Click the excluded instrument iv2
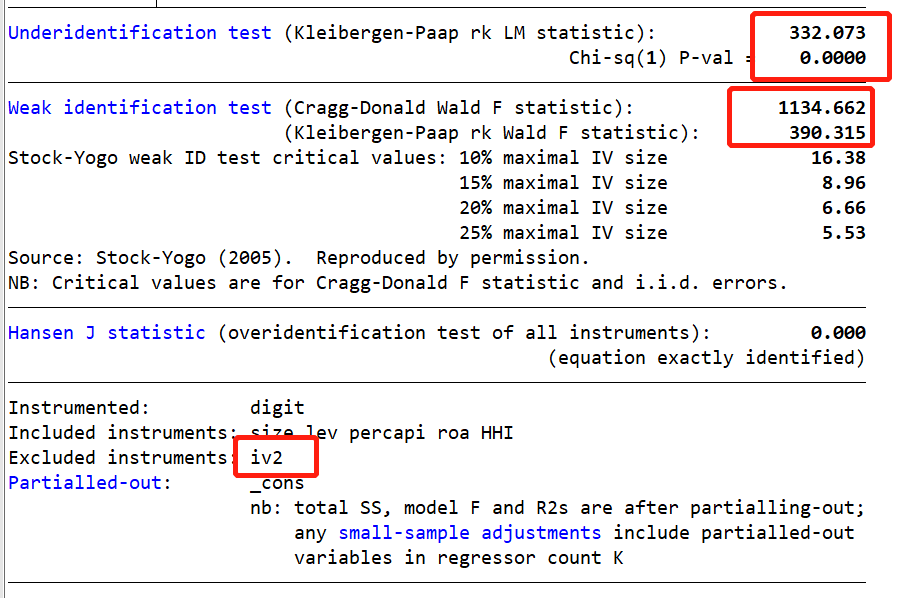The width and height of the screenshot is (917, 598). [x=267, y=458]
